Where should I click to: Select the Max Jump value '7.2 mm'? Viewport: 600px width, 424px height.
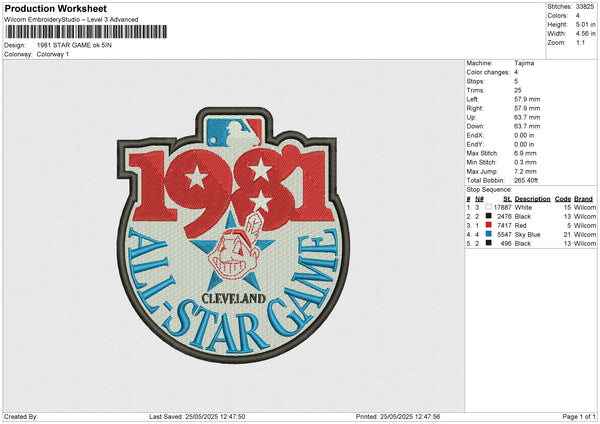[x=525, y=171]
